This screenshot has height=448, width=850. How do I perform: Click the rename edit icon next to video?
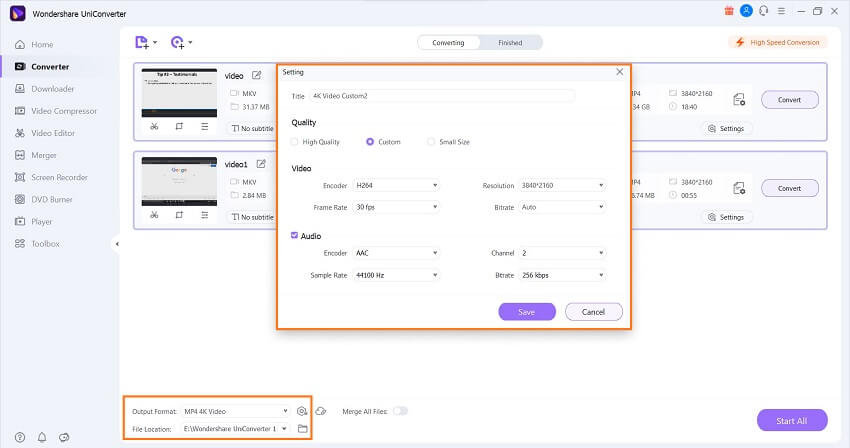tap(256, 75)
